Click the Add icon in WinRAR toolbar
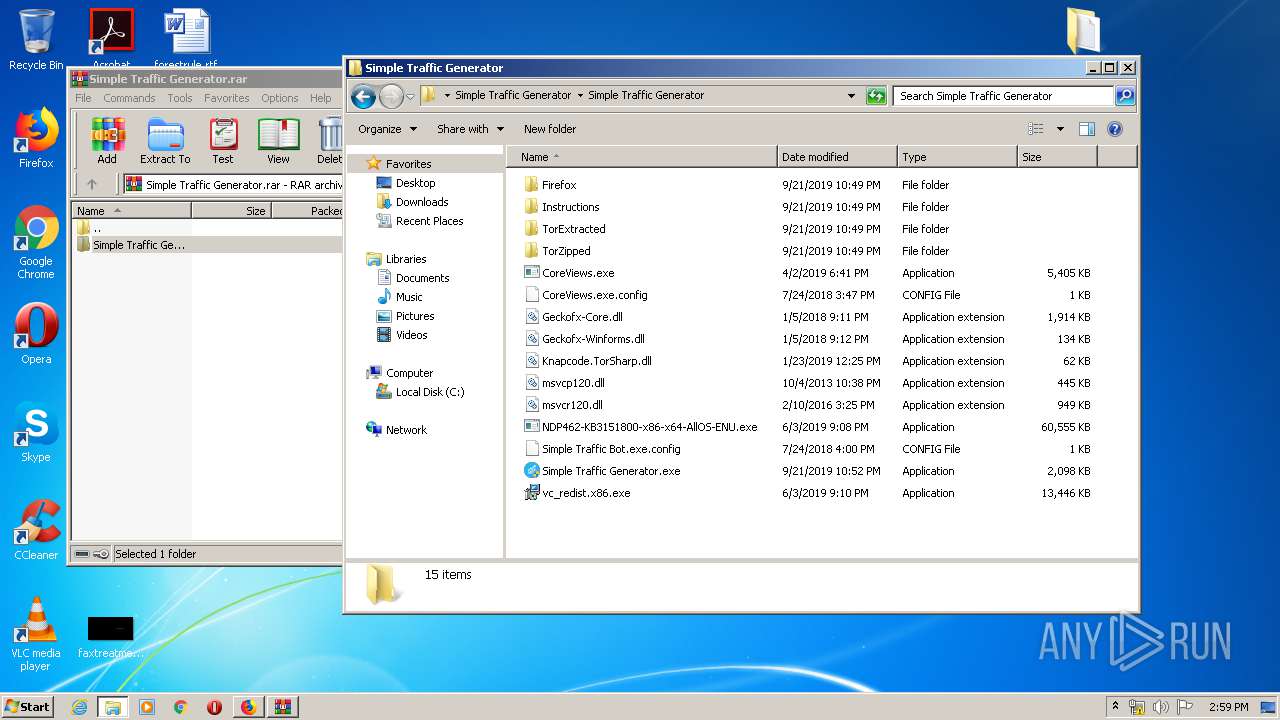This screenshot has height=720, width=1280. pos(107,141)
